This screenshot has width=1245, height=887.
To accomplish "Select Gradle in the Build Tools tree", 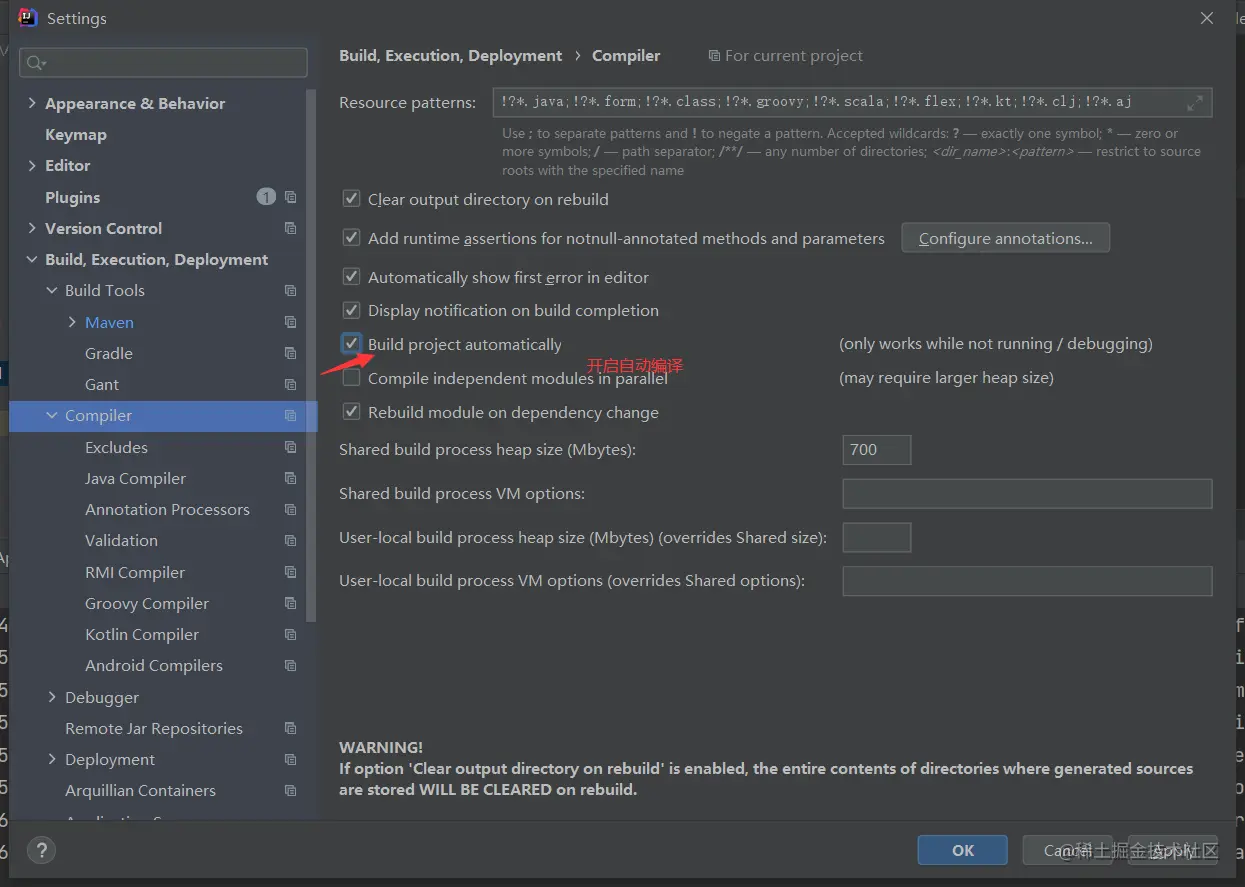I will pyautogui.click(x=109, y=353).
